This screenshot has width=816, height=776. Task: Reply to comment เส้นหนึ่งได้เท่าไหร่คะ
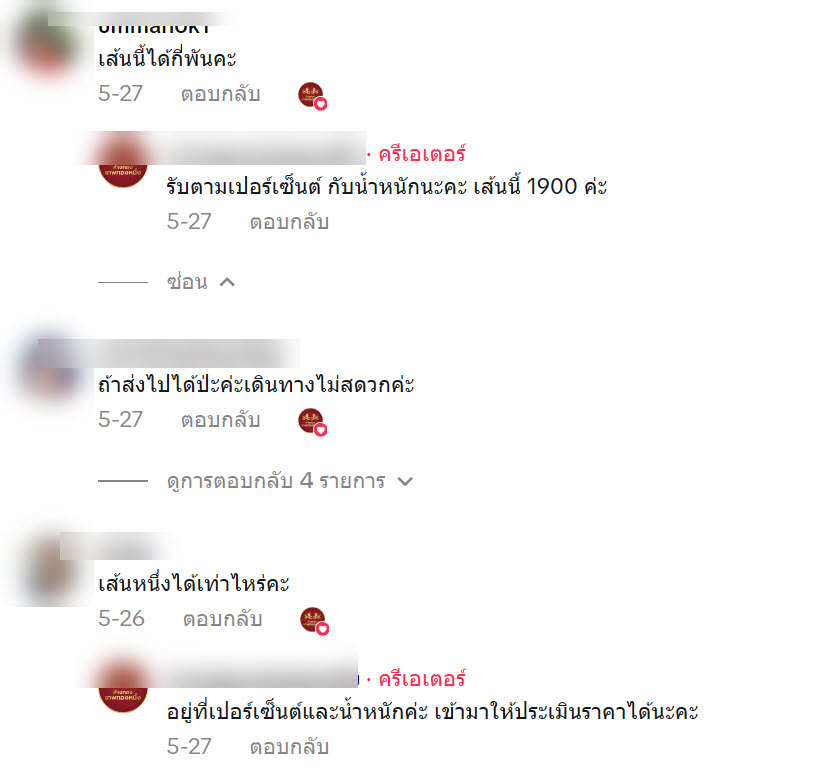click(222, 619)
